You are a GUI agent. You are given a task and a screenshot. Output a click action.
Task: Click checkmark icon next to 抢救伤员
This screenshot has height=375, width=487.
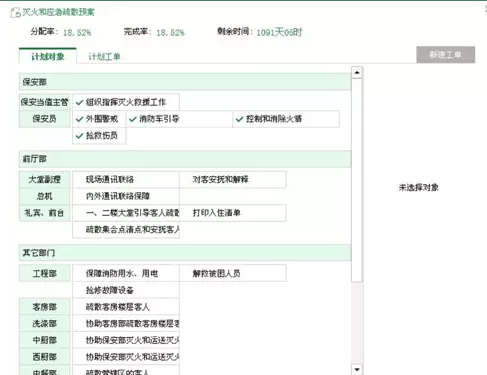(79, 136)
